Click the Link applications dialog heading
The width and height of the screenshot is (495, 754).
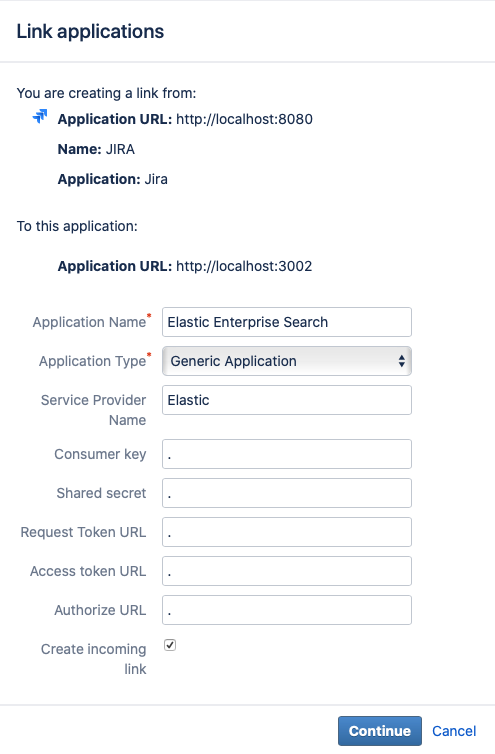click(90, 32)
